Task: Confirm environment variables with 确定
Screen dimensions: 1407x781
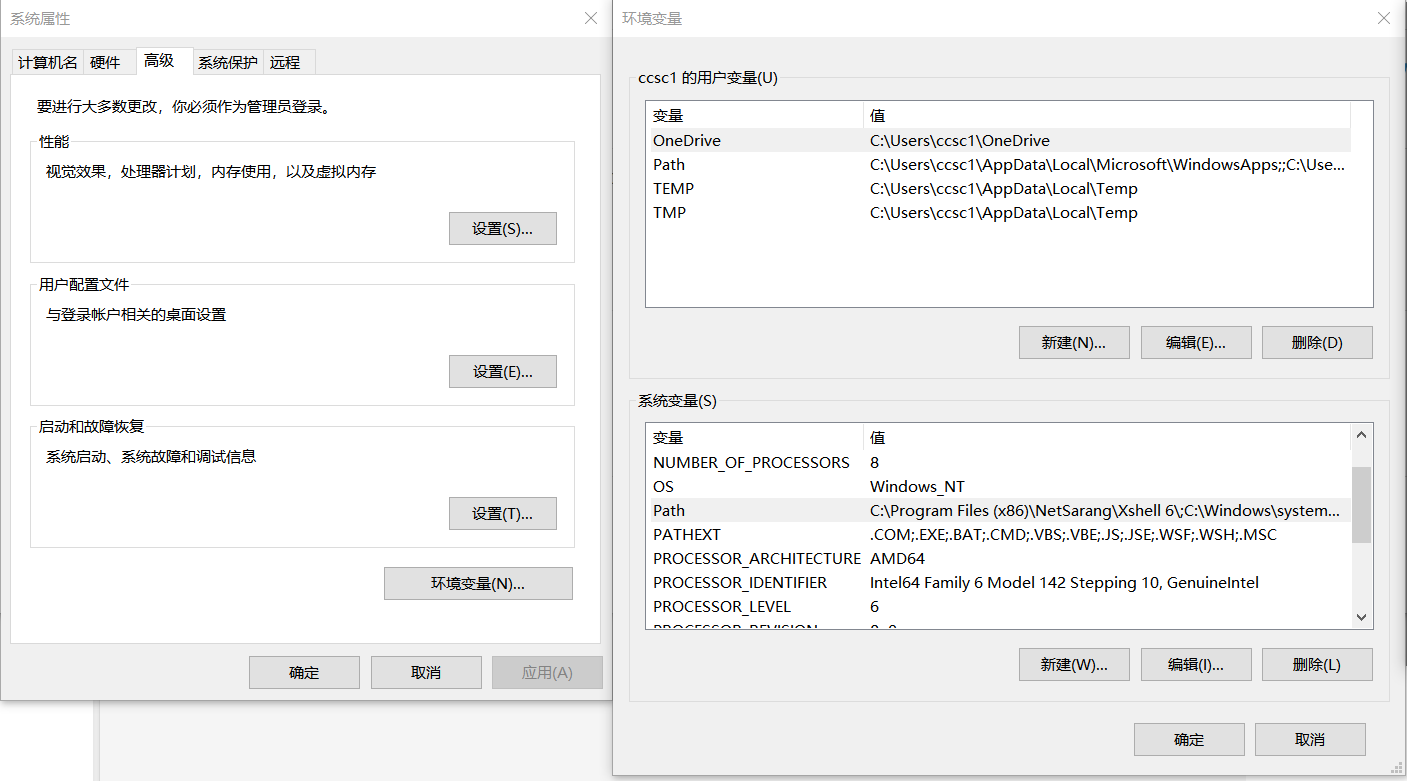Action: point(1189,739)
